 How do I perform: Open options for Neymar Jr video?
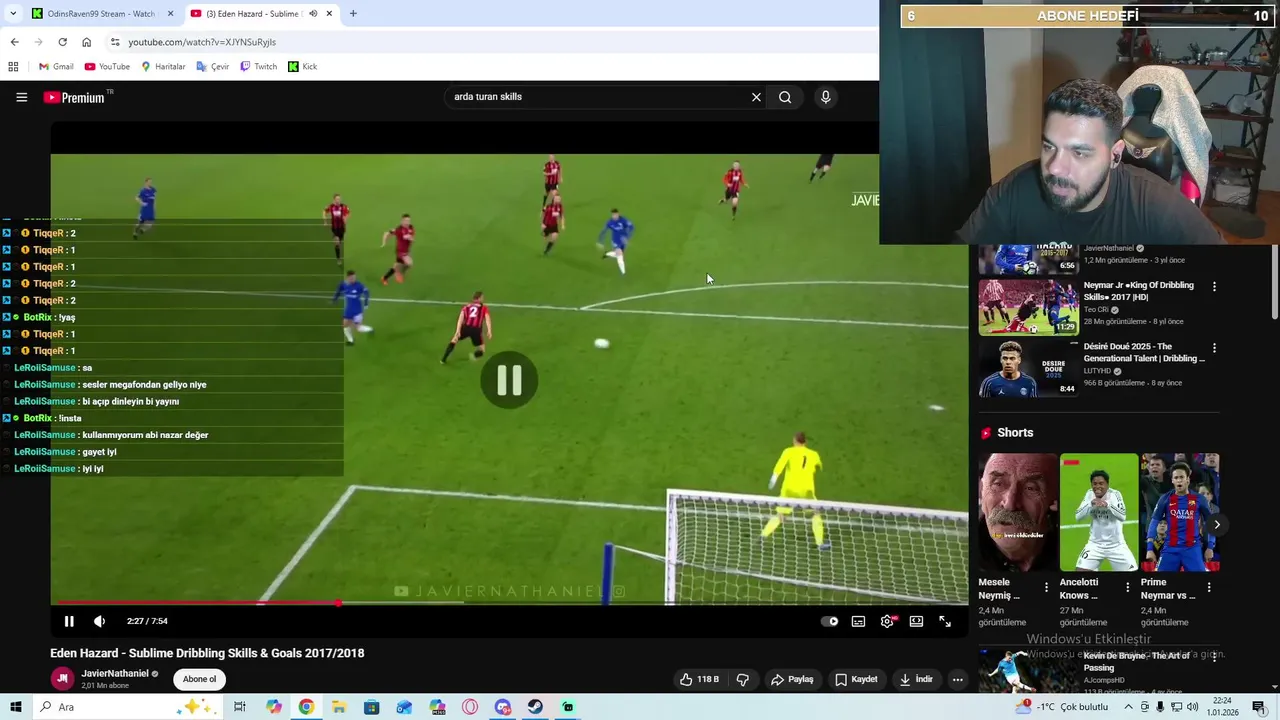click(1214, 286)
